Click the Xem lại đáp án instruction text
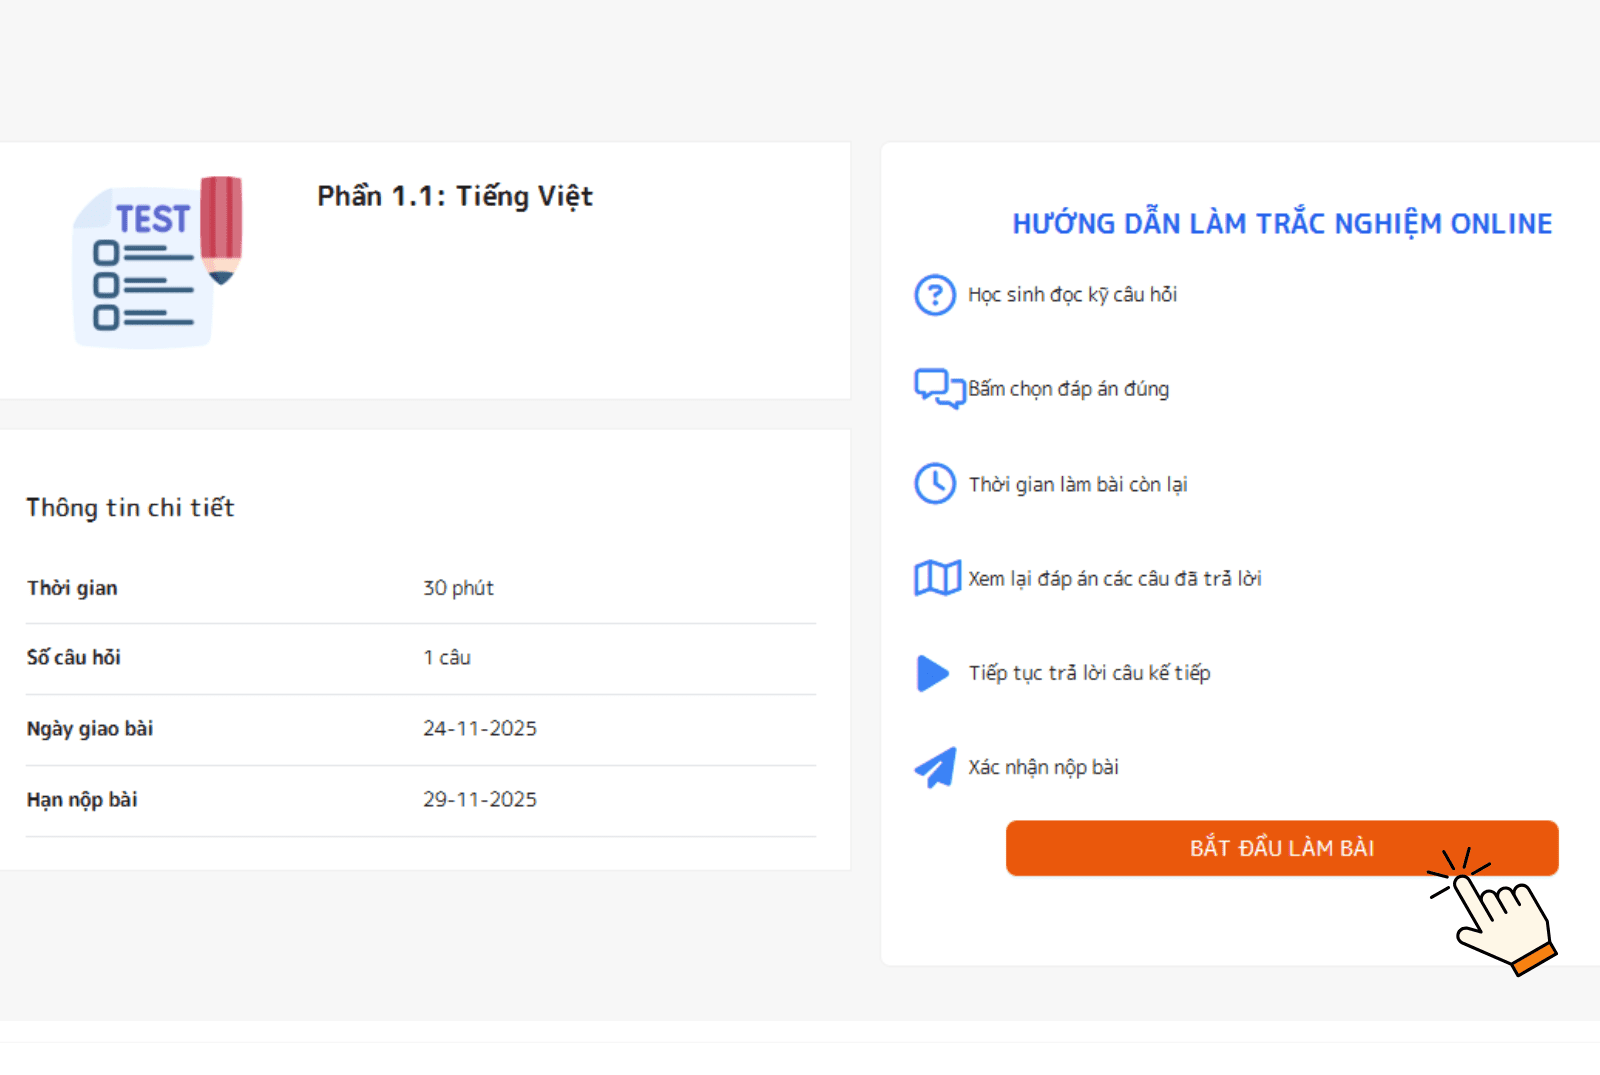The width and height of the screenshot is (1600, 1075). tap(1114, 579)
